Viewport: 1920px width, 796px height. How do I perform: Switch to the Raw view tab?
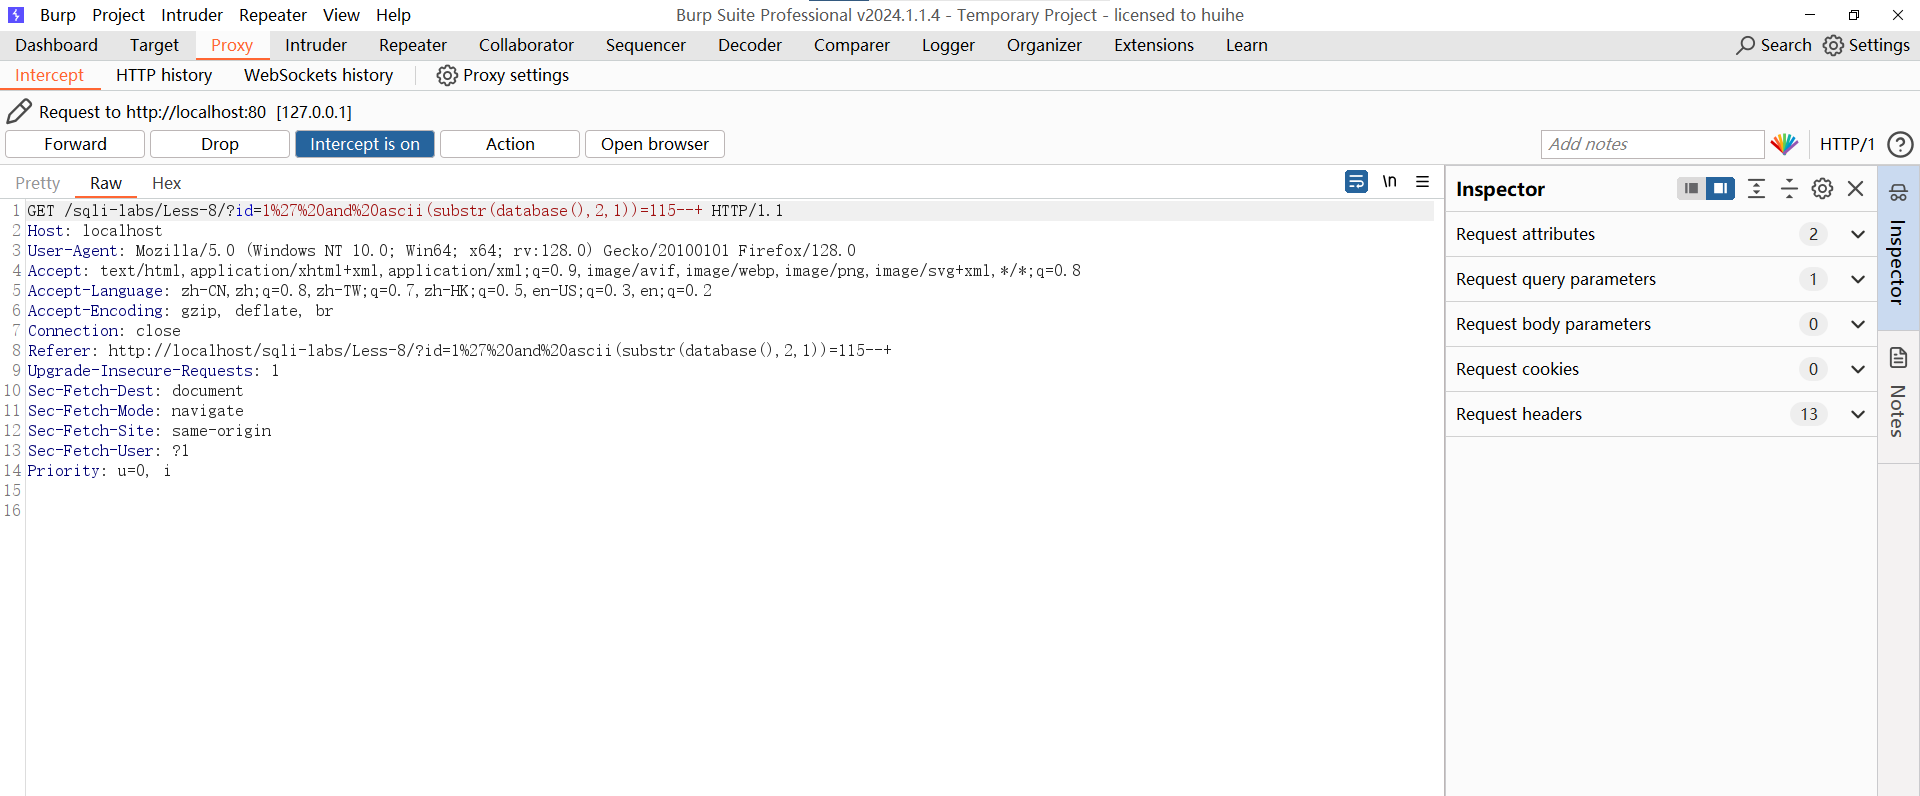point(106,183)
